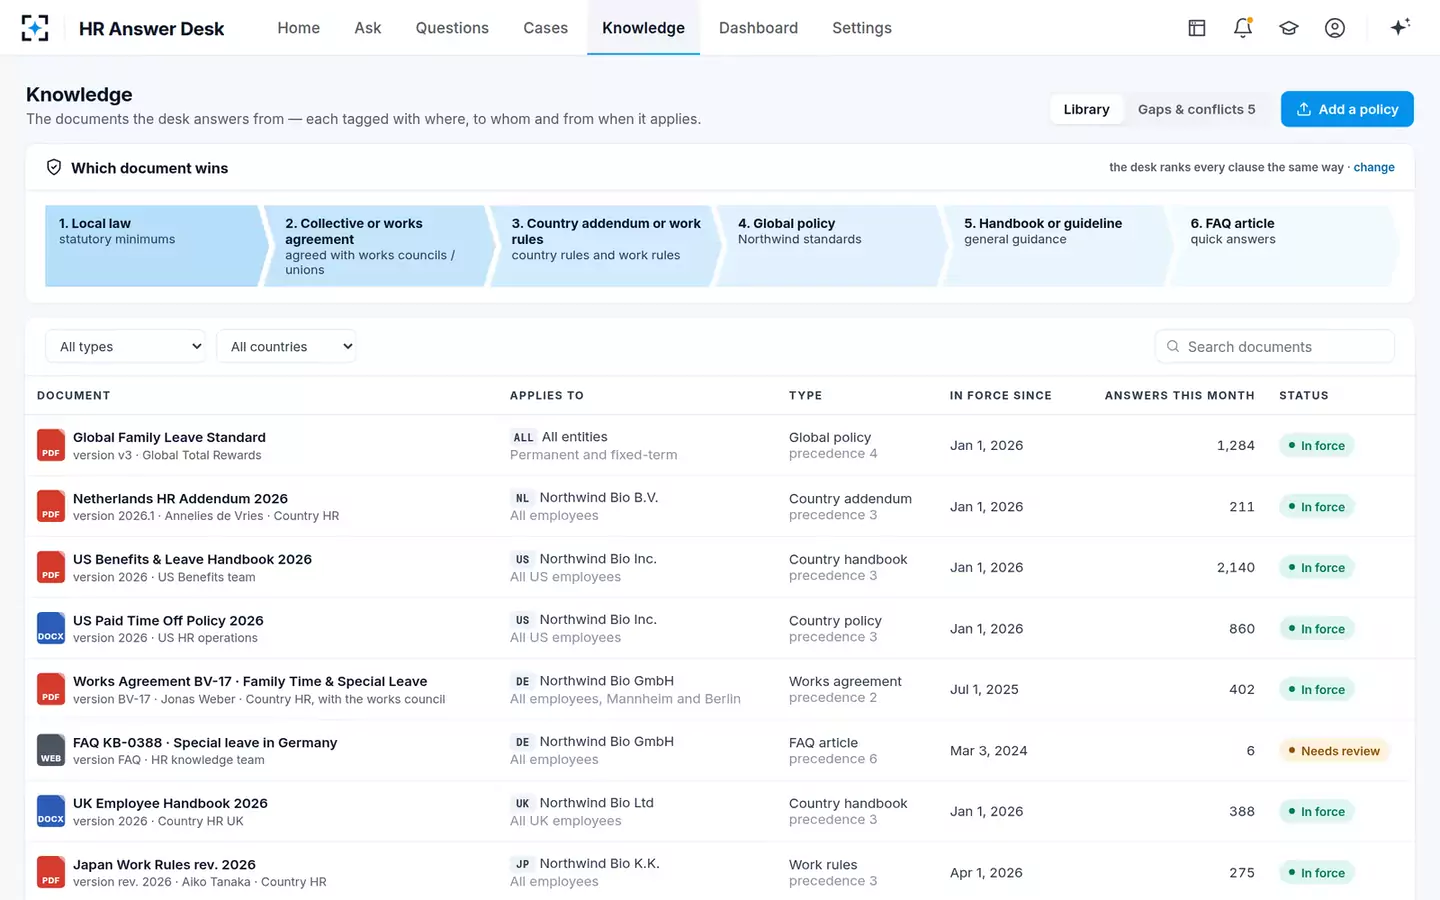The image size is (1440, 900).
Task: Switch to the Questions tab
Action: (452, 28)
